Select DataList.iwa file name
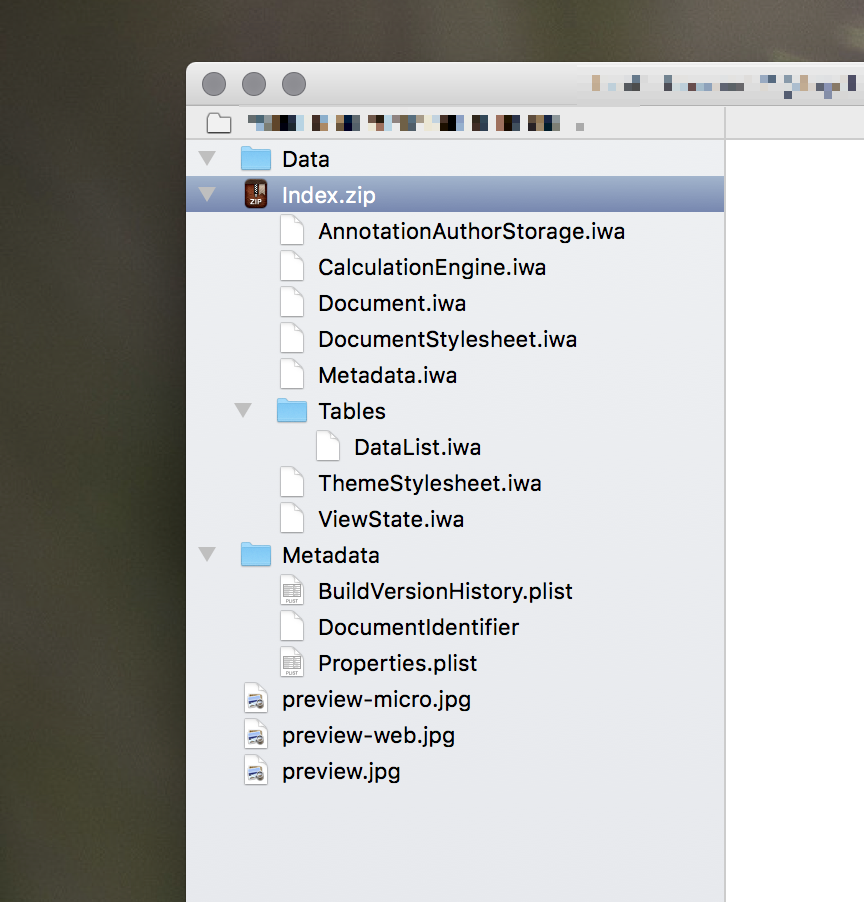 (418, 447)
